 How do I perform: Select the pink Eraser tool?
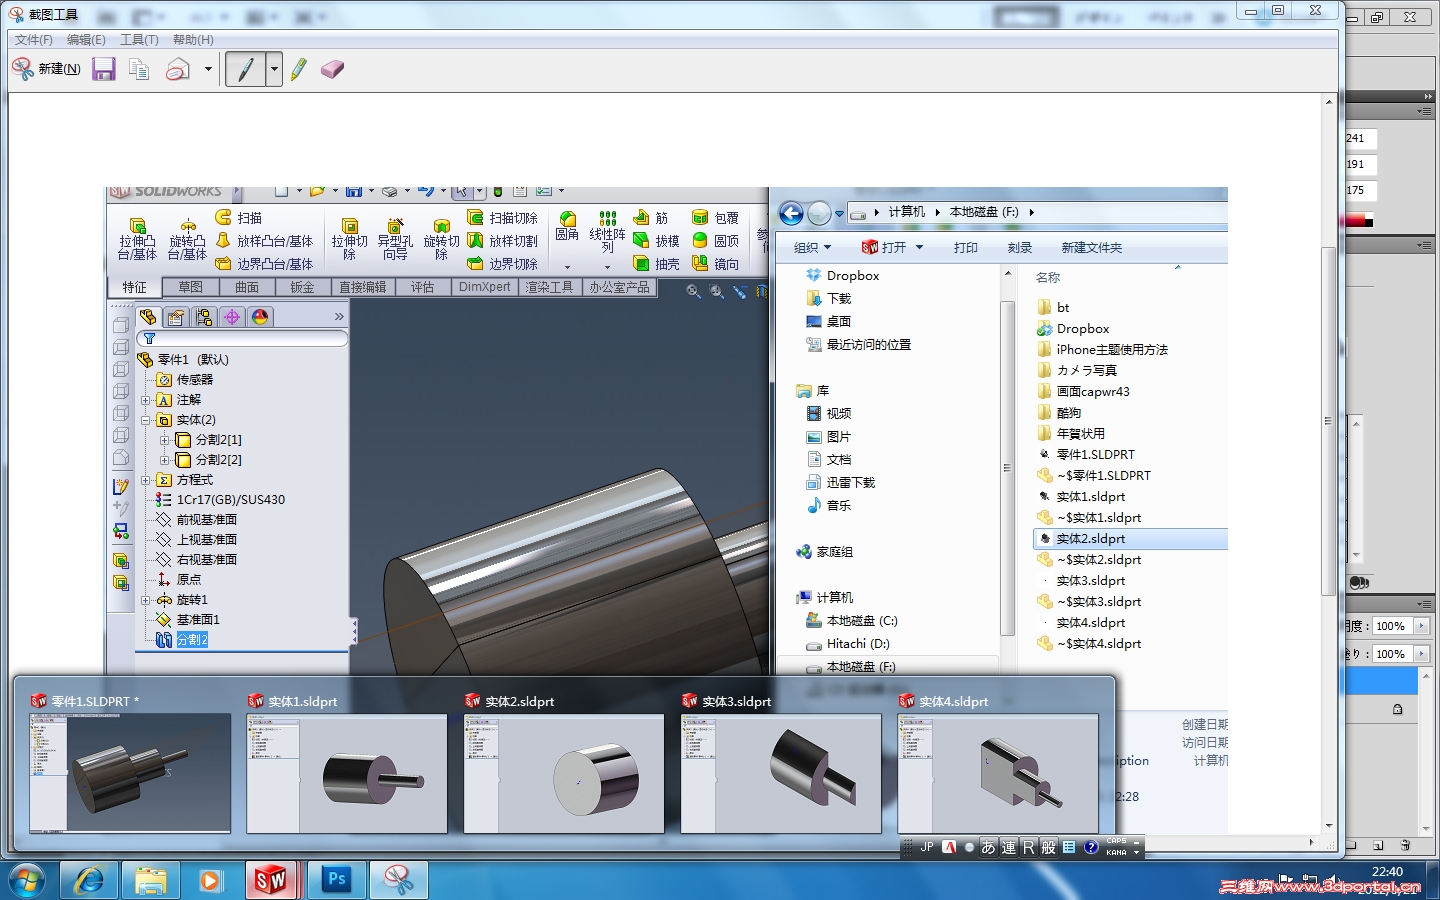click(332, 69)
